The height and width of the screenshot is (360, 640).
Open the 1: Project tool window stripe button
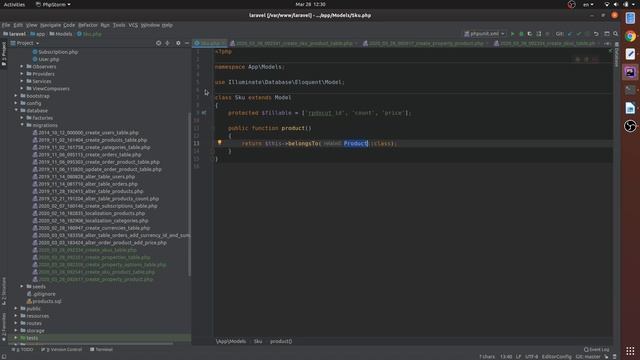click(4, 54)
